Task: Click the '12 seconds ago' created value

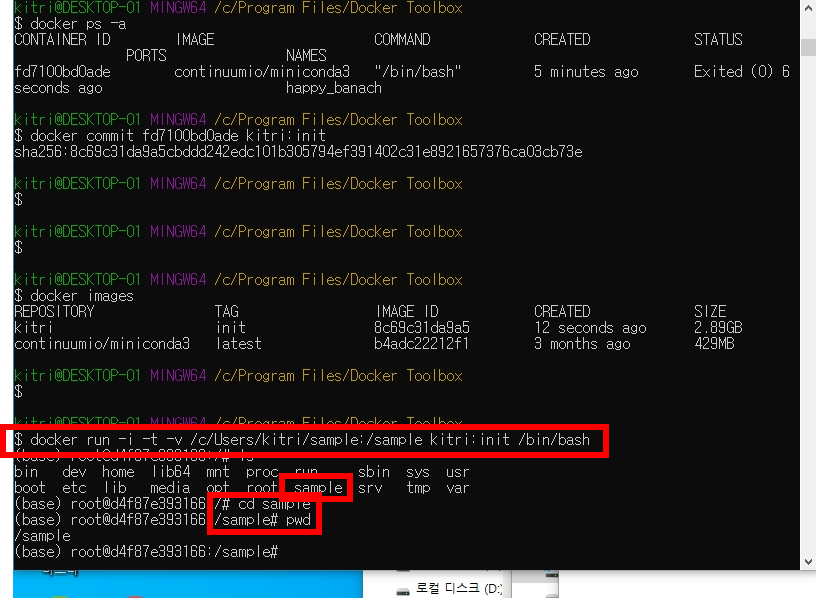Action: pyautogui.click(x=590, y=328)
